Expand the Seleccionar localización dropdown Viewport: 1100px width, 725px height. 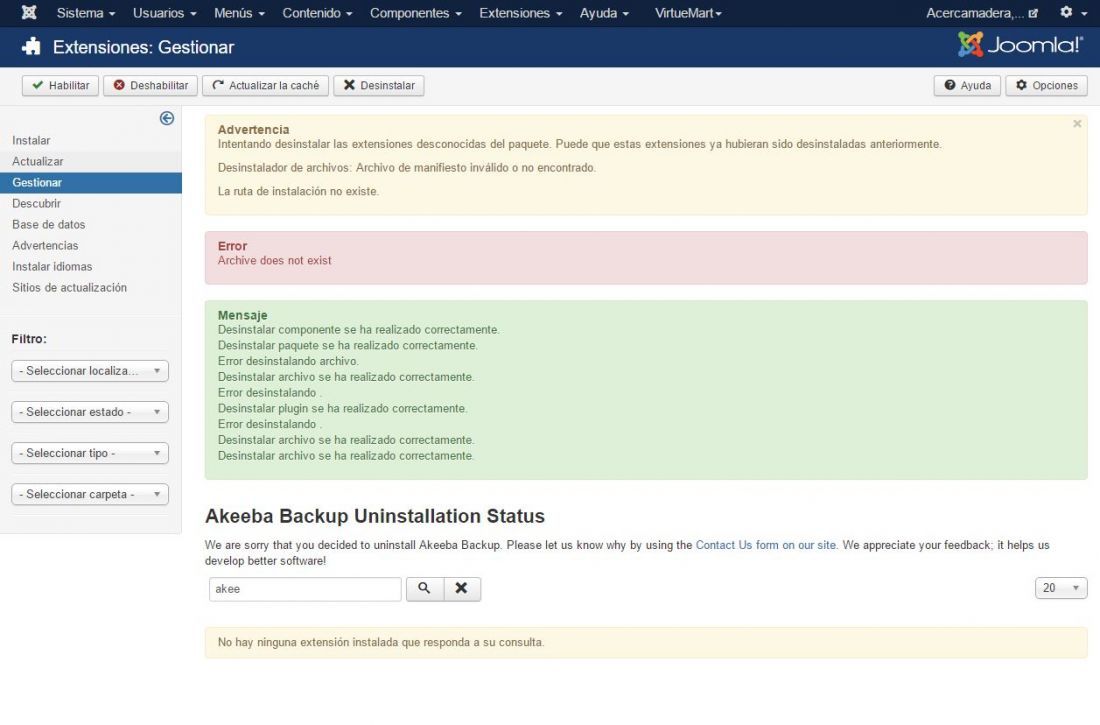[x=90, y=371]
